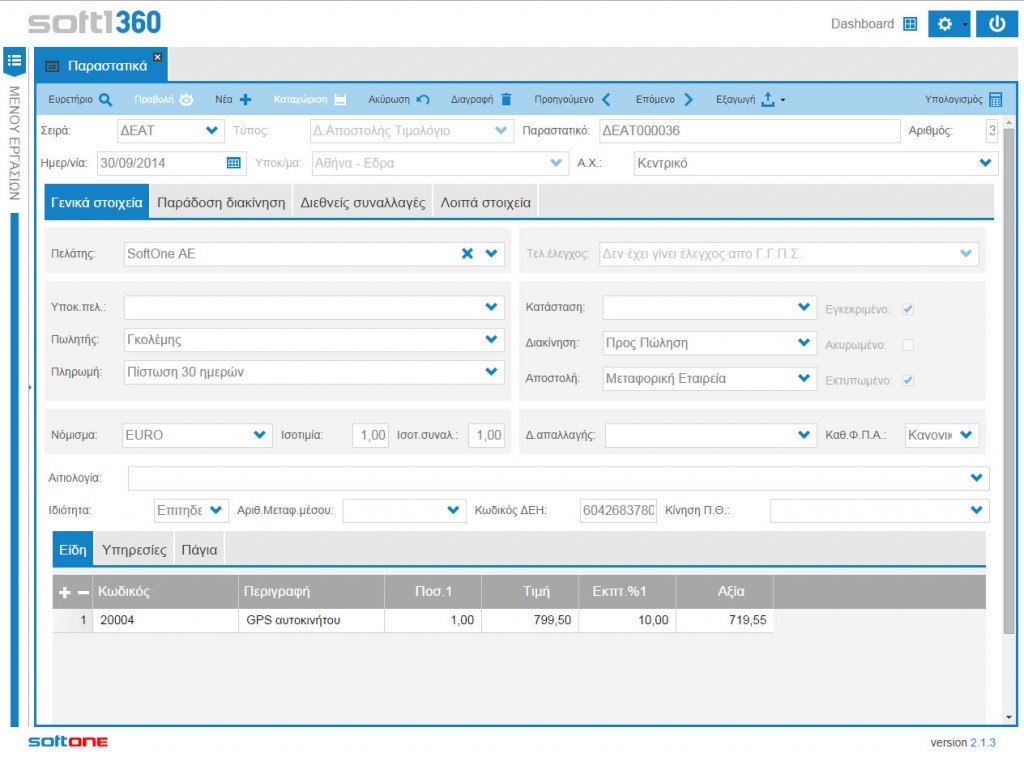Expand the Αποστολή Μεταφορική Εταιρεία dropdown
1024x757 pixels.
click(804, 378)
